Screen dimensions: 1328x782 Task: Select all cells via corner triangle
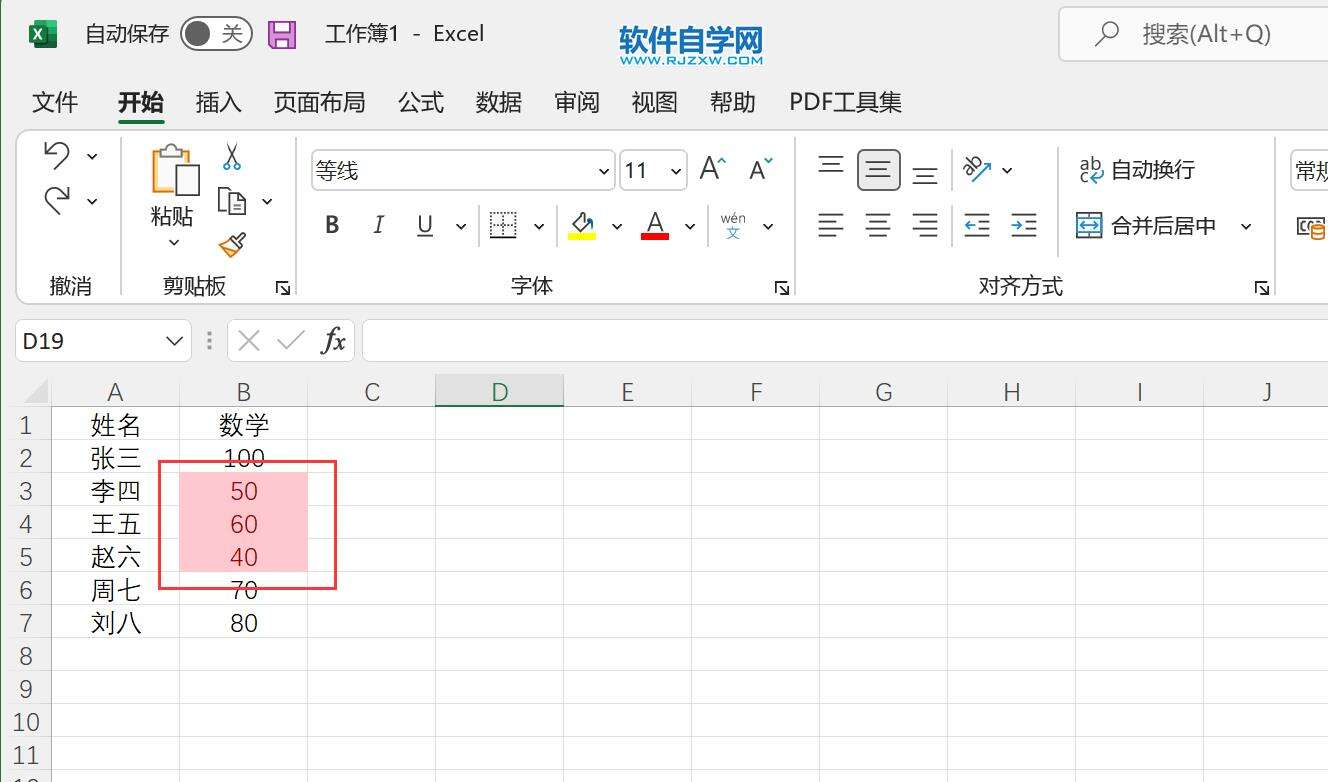coord(35,391)
